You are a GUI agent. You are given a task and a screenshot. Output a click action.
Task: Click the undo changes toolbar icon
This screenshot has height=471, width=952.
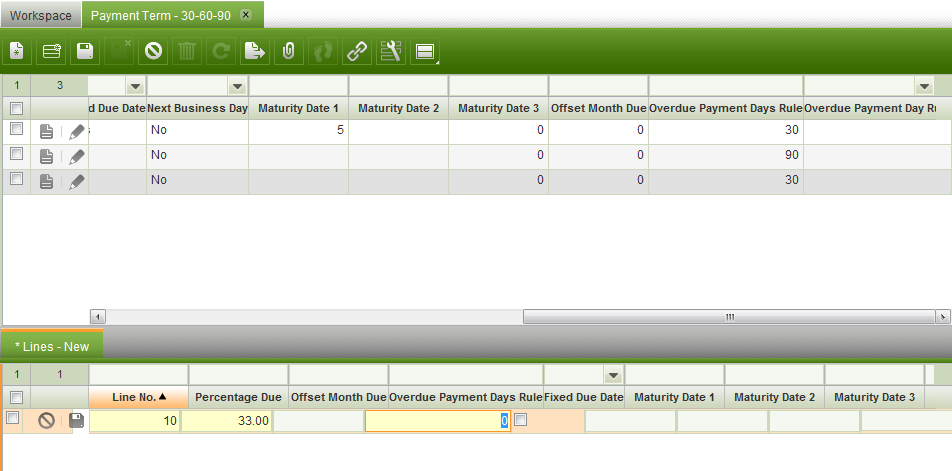coord(153,52)
